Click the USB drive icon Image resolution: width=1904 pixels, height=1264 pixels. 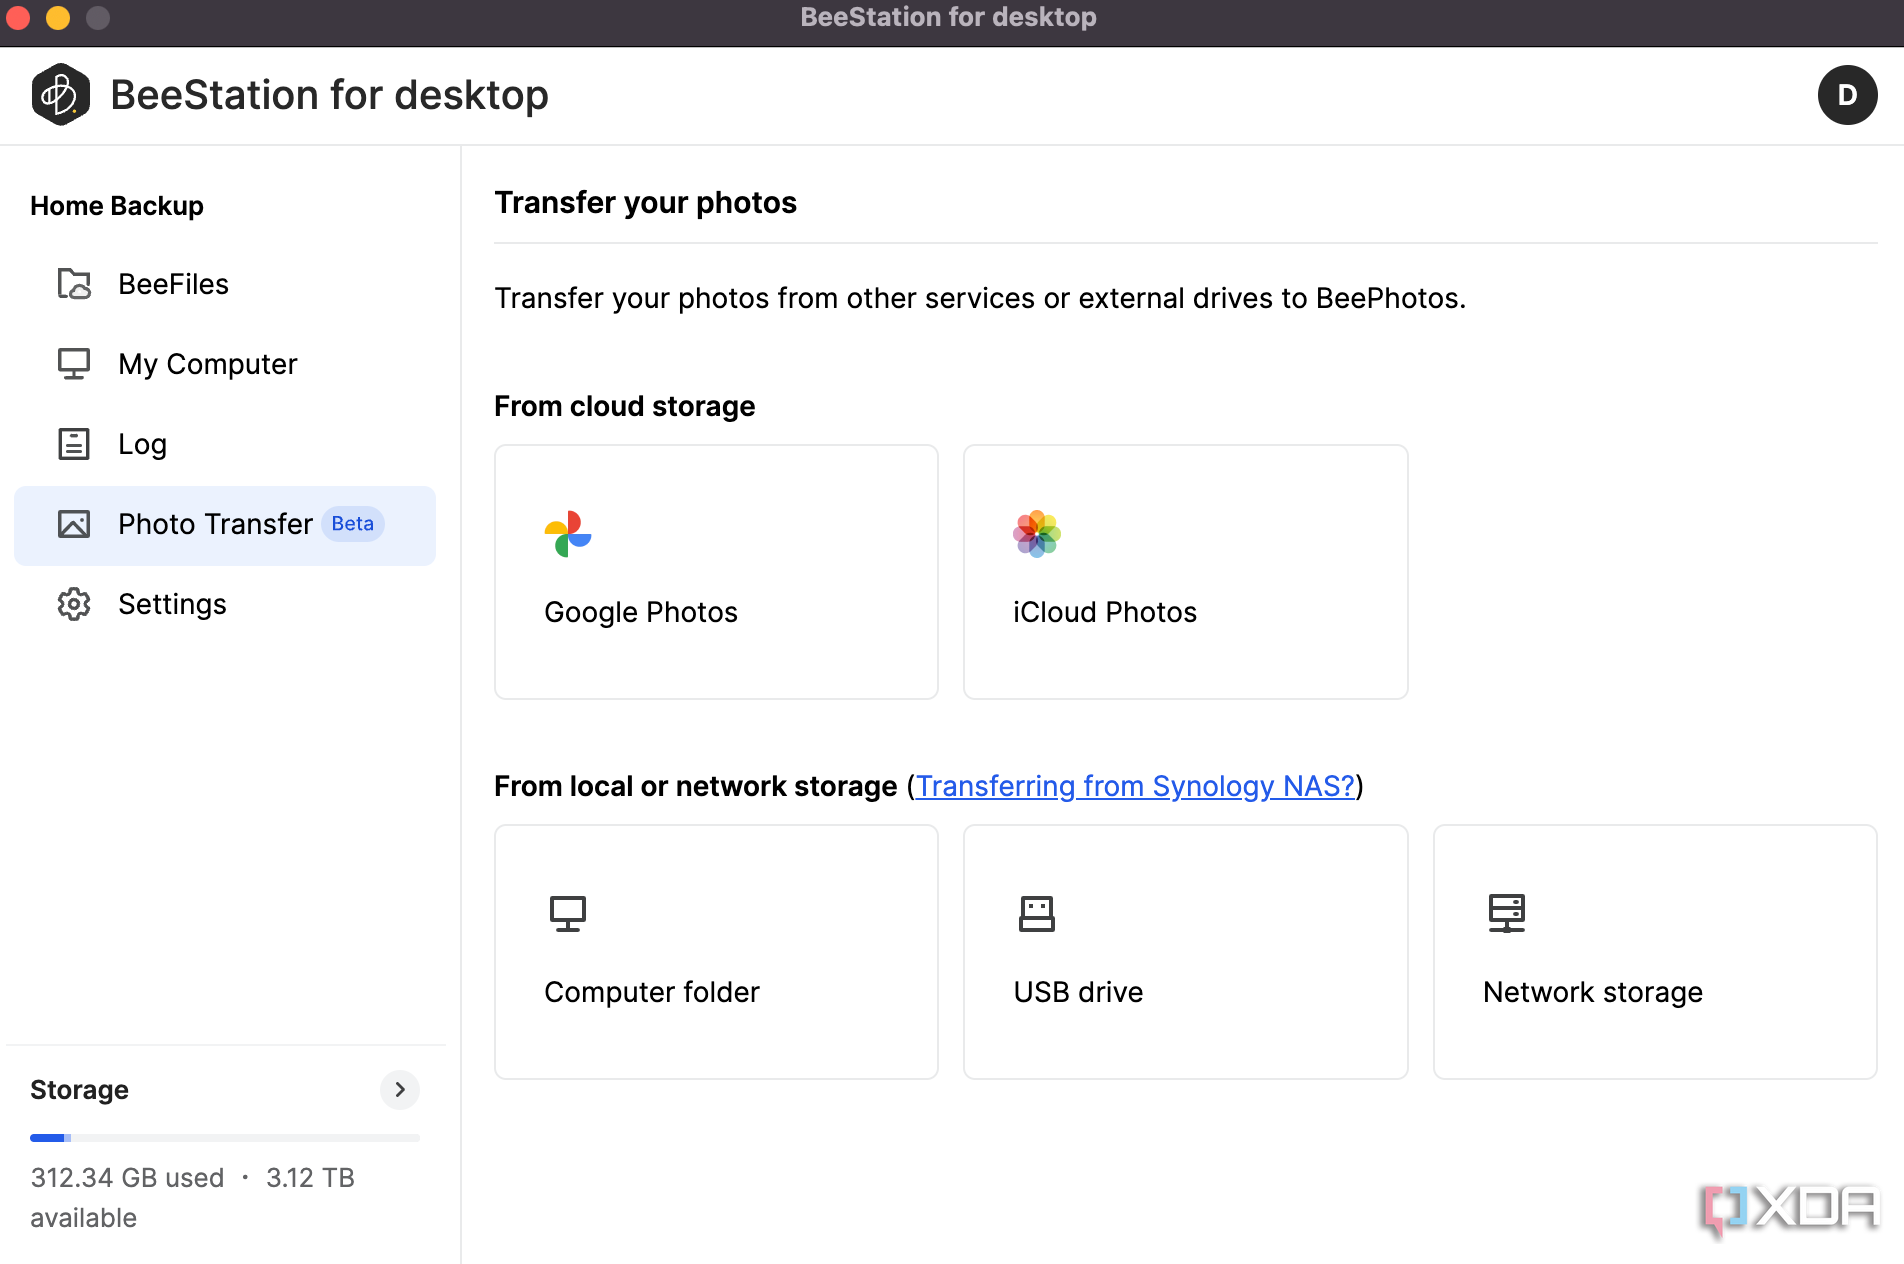click(x=1037, y=913)
